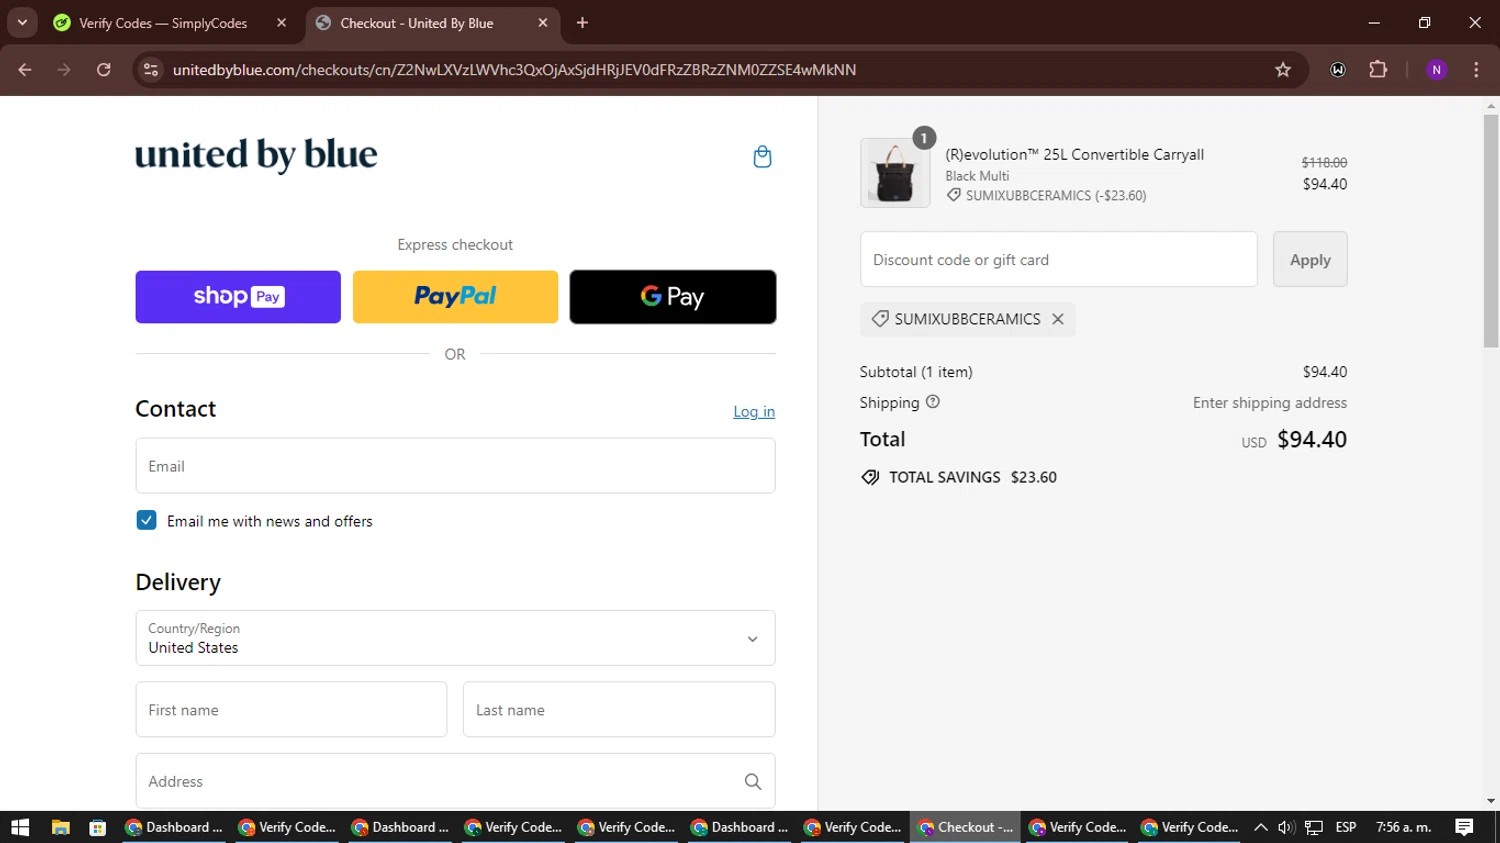This screenshot has width=1500, height=843.
Task: Remove the SUMIXUBBCERAMICS discount code
Action: point(1057,319)
